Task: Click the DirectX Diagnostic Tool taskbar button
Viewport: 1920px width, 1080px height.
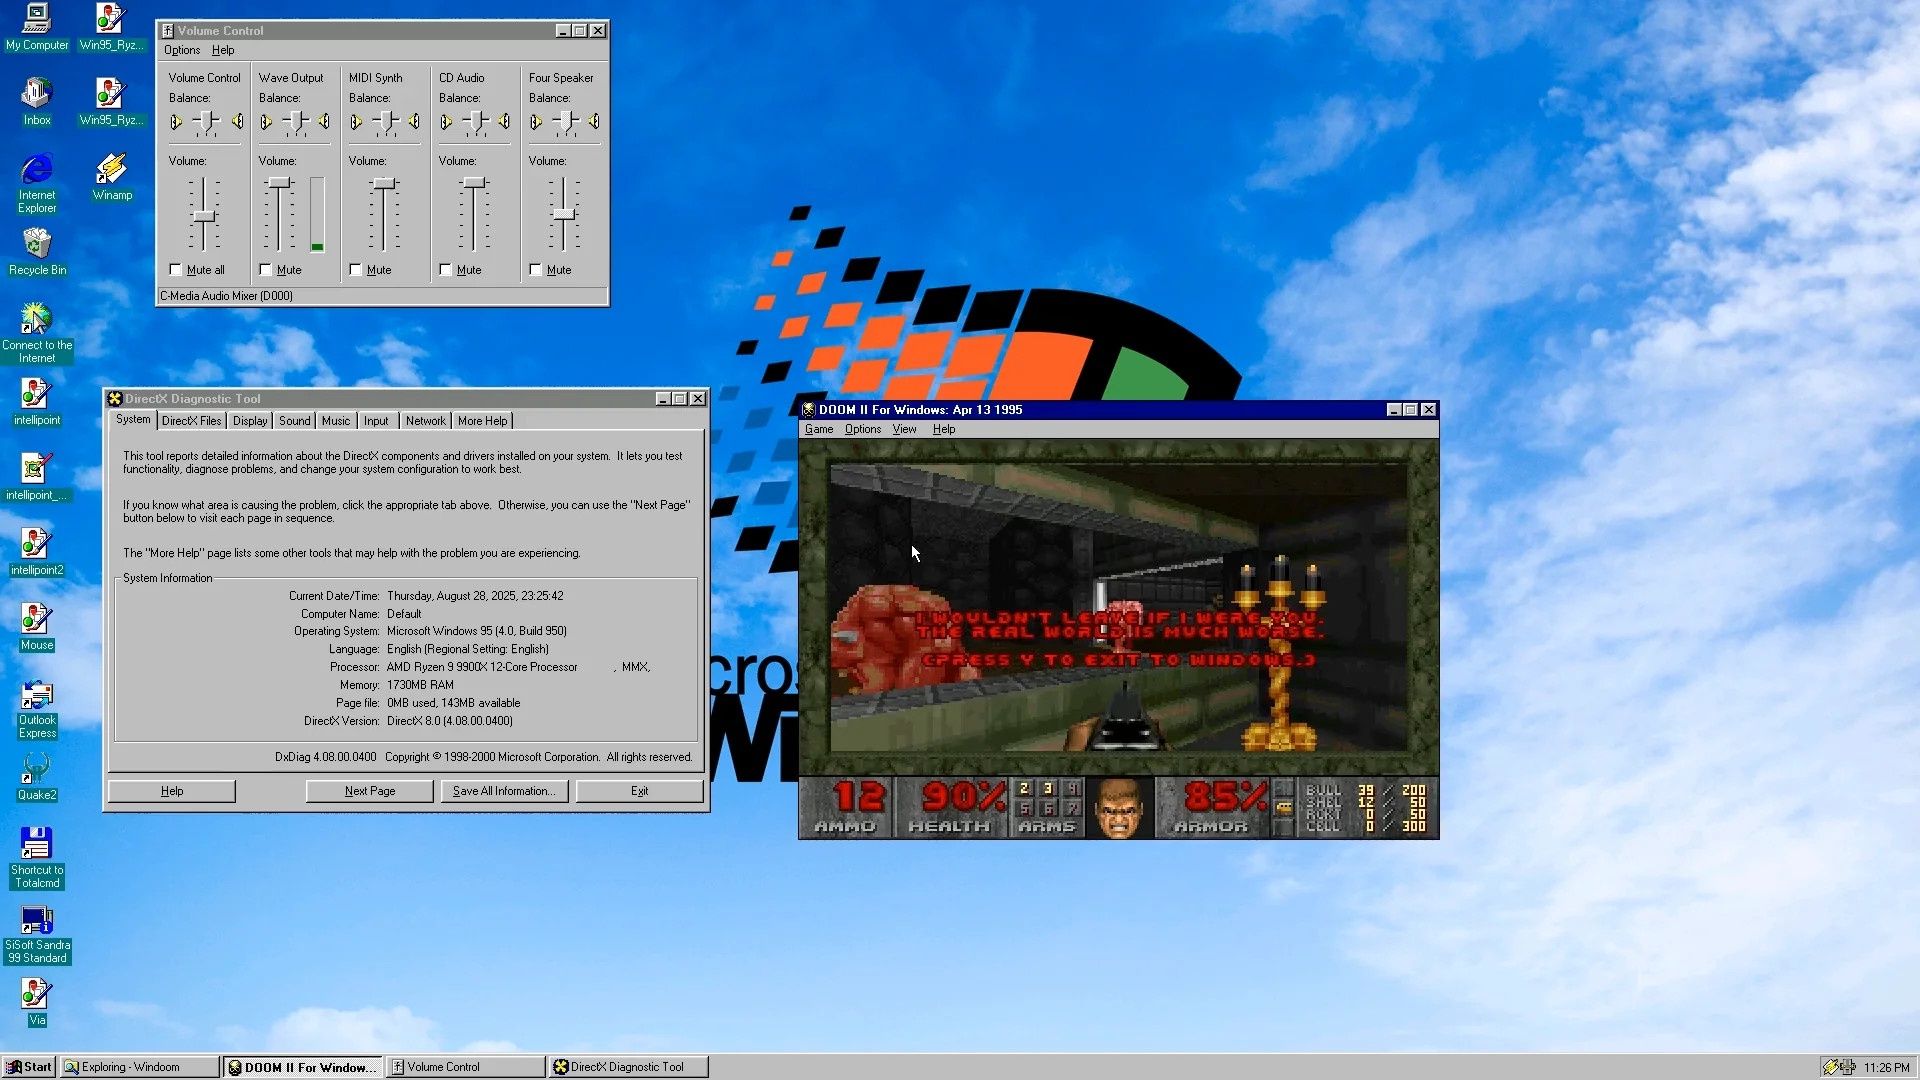Action: pos(629,1067)
